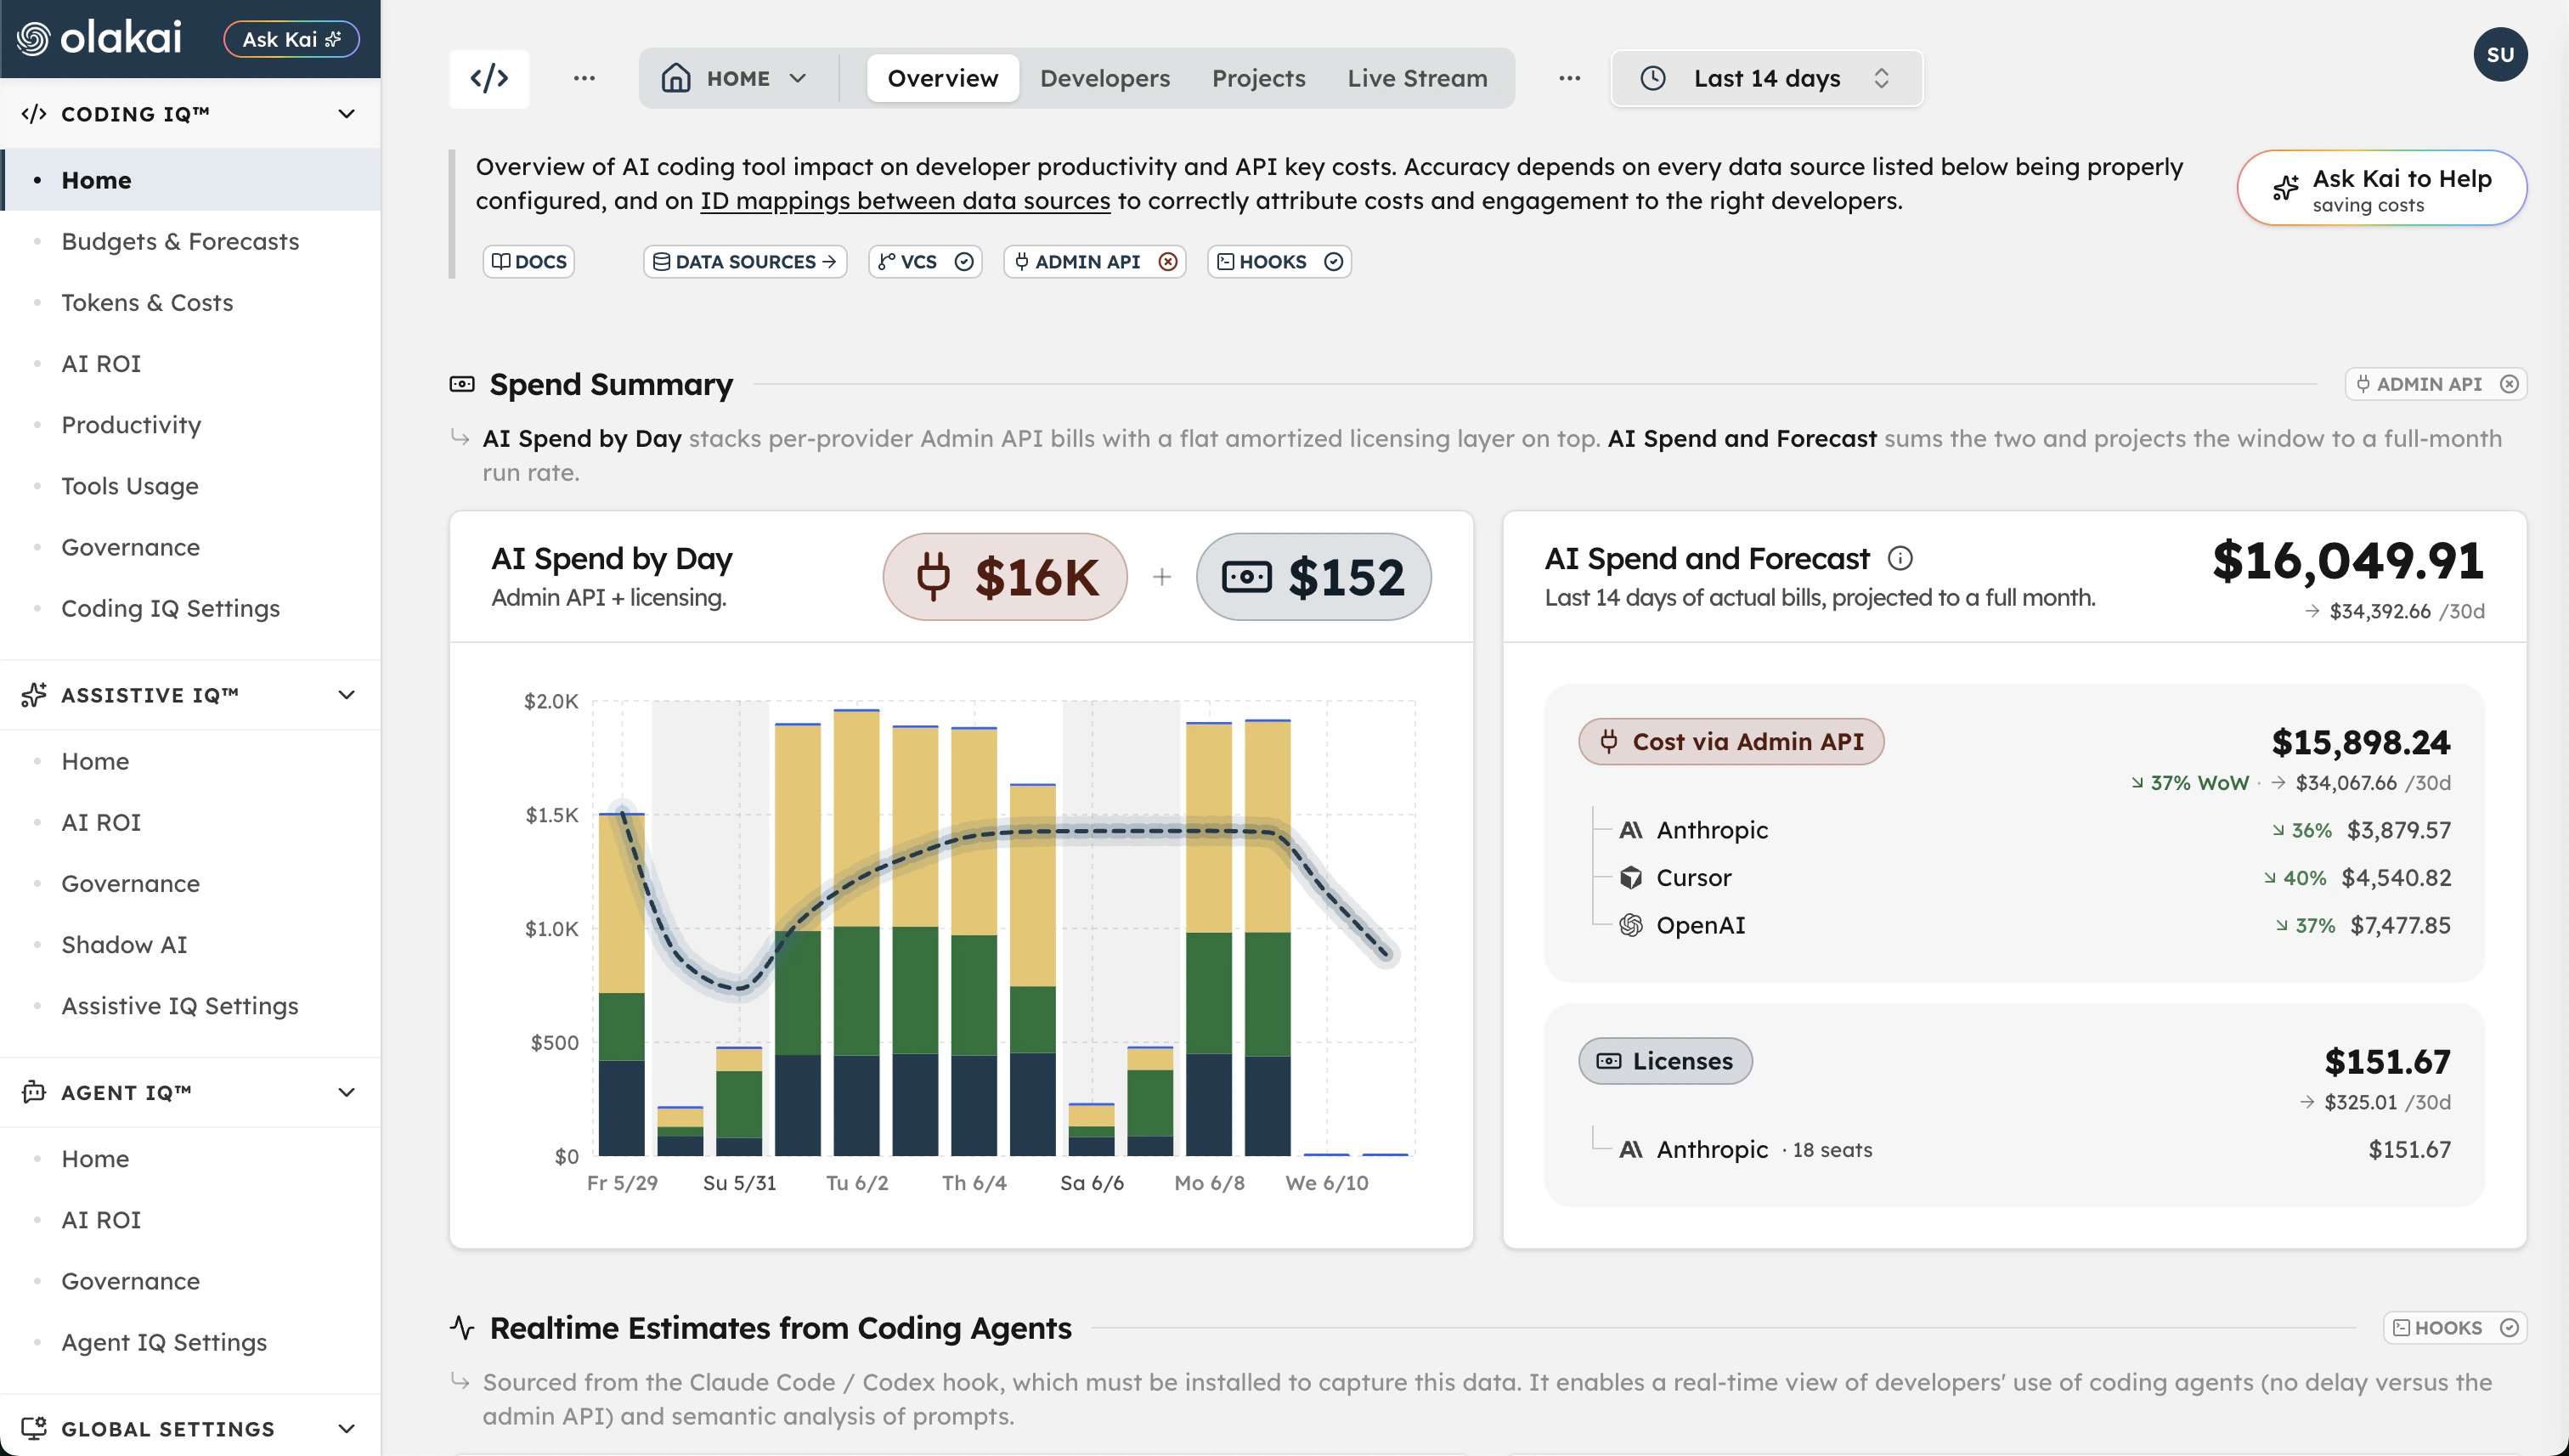Click the Fr 5/29 bar in spend chart
This screenshot has width=2569, height=1456.
click(x=621, y=985)
